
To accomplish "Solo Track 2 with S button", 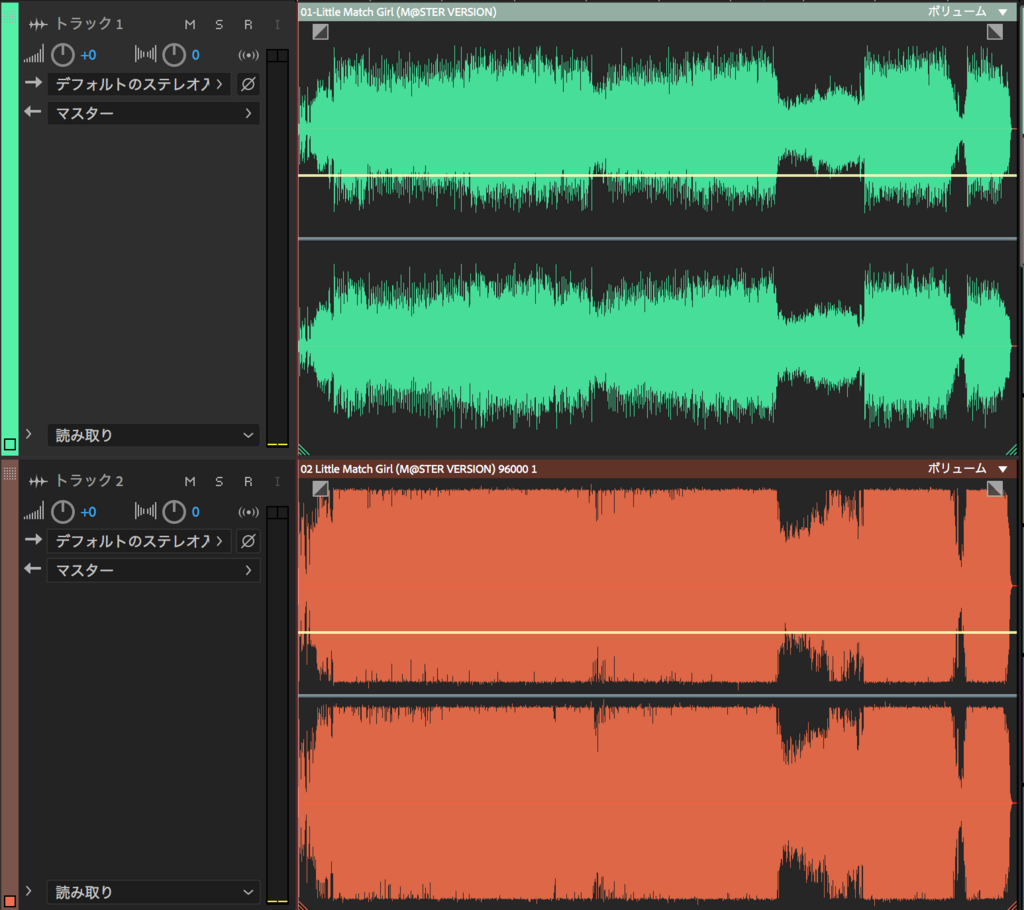I will 219,481.
